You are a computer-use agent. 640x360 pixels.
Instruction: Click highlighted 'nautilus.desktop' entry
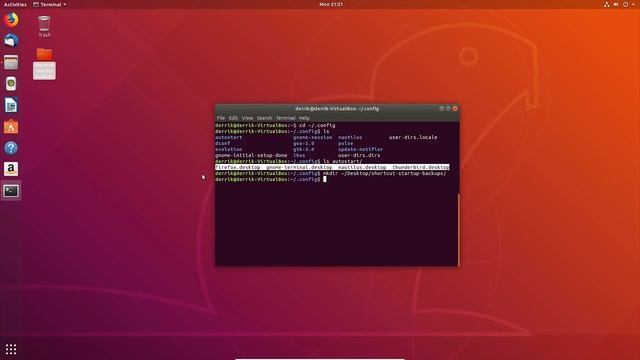point(362,167)
